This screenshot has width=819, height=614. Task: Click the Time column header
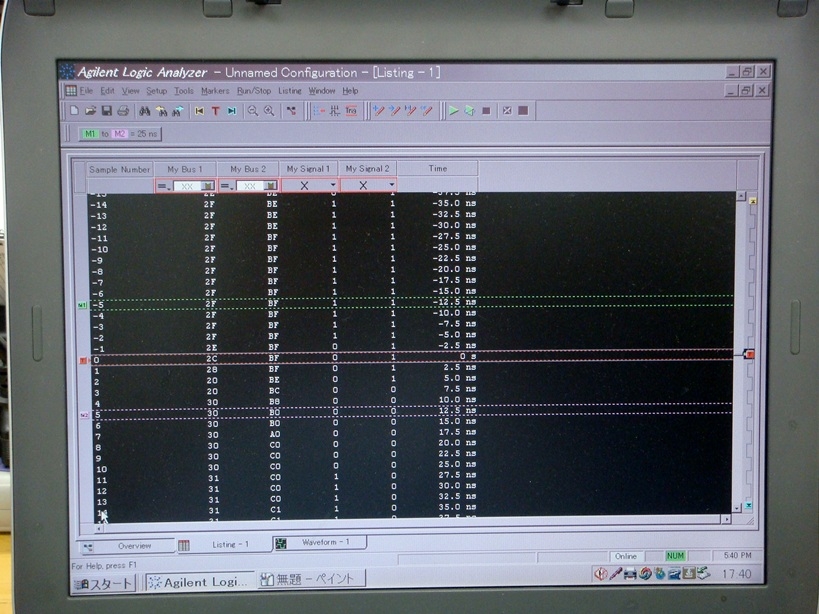(438, 169)
